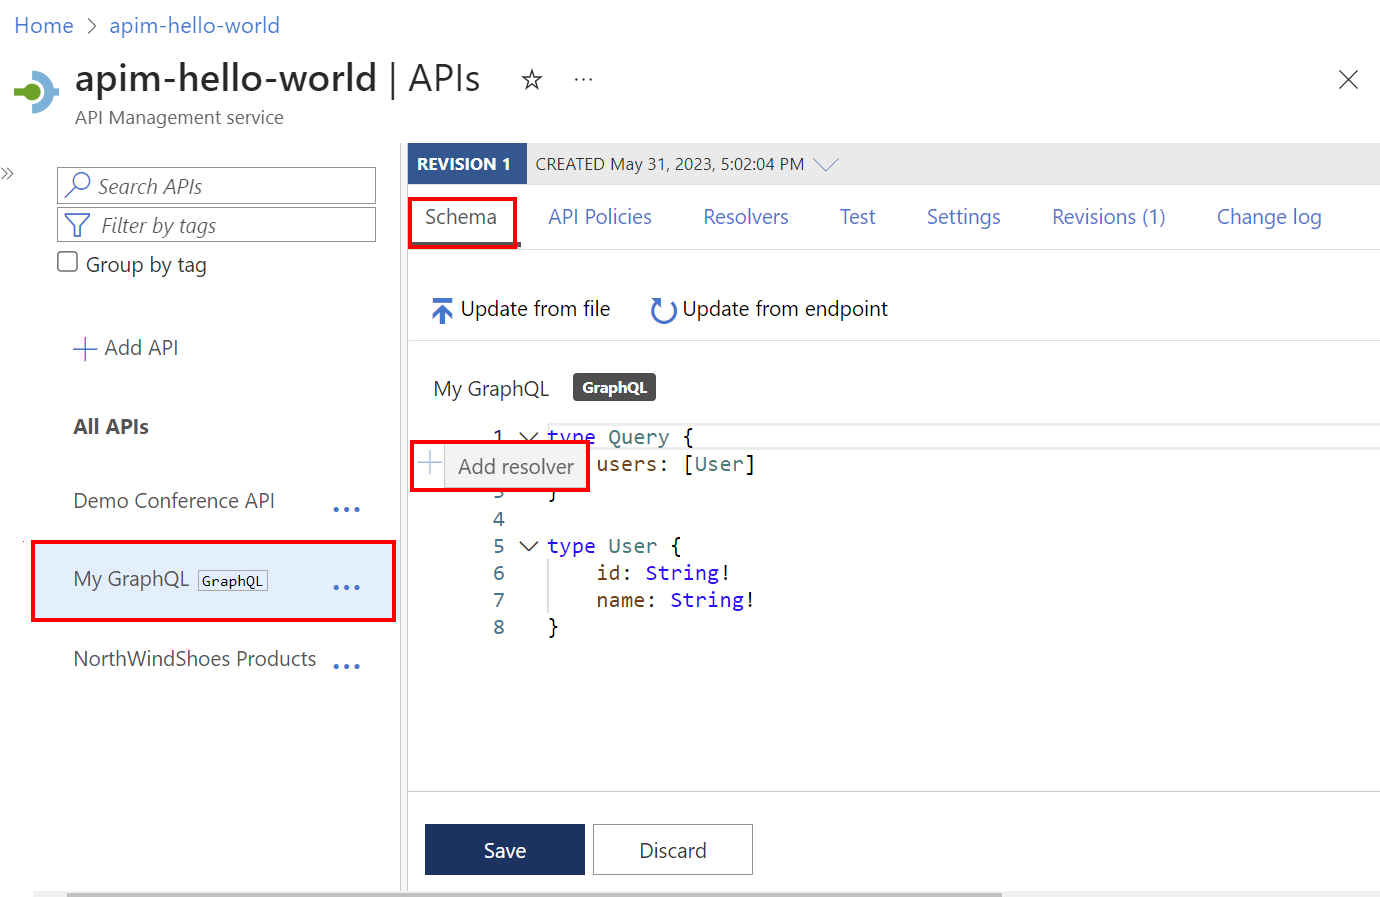Viewport: 1380px width, 897px height.
Task: Open the My GraphQL context menu dots
Action: click(x=346, y=588)
